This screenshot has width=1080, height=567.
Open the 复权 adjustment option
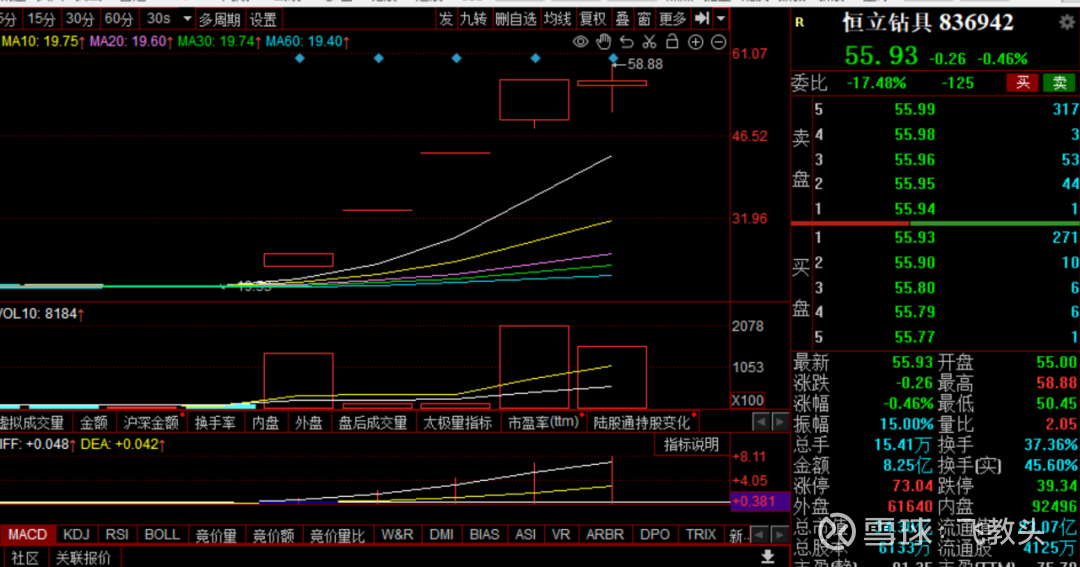coord(593,19)
